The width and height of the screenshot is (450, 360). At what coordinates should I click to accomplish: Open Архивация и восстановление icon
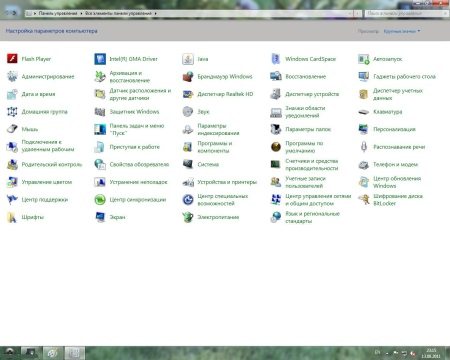tap(100, 76)
